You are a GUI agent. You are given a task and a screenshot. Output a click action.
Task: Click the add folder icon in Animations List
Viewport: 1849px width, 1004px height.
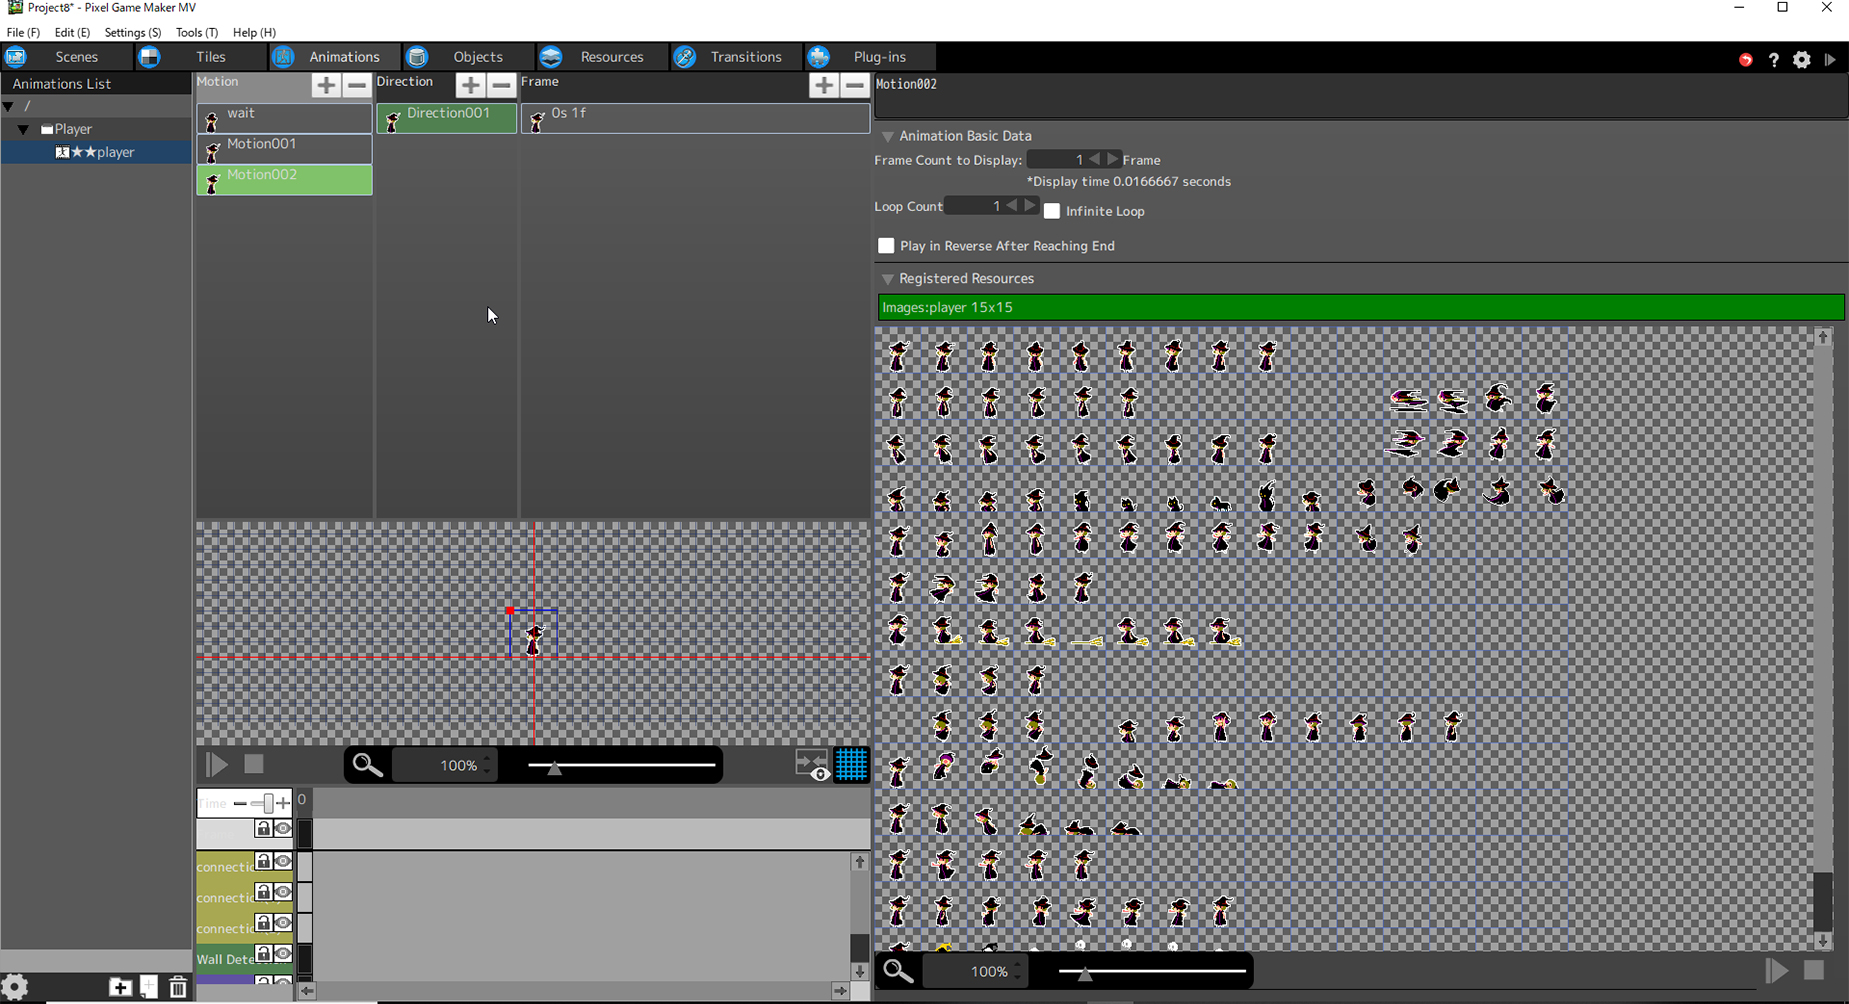(120, 988)
